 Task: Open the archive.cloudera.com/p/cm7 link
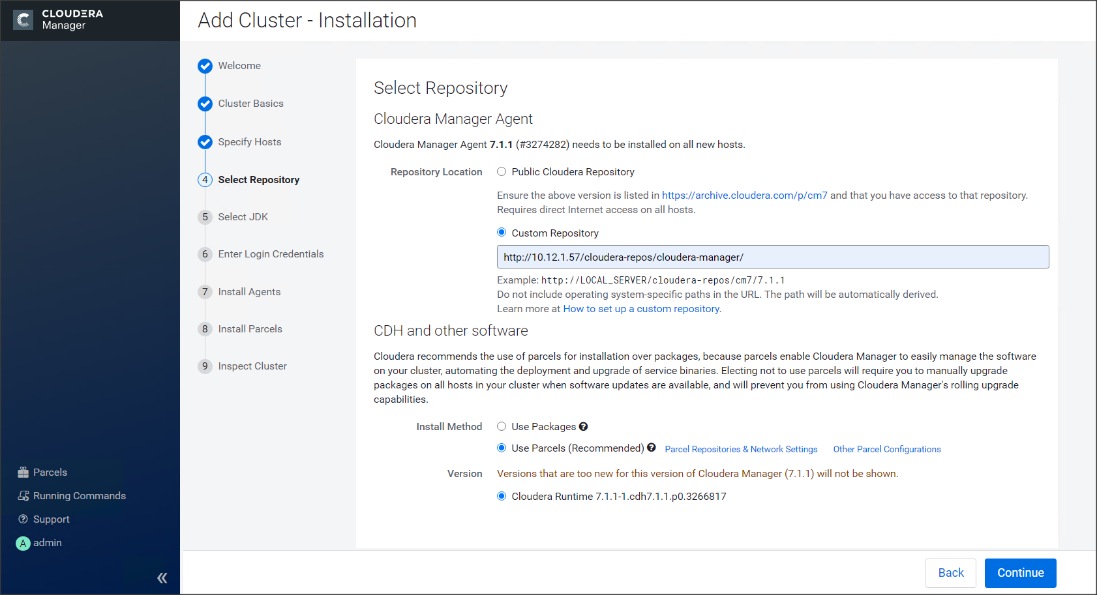pyautogui.click(x=744, y=195)
